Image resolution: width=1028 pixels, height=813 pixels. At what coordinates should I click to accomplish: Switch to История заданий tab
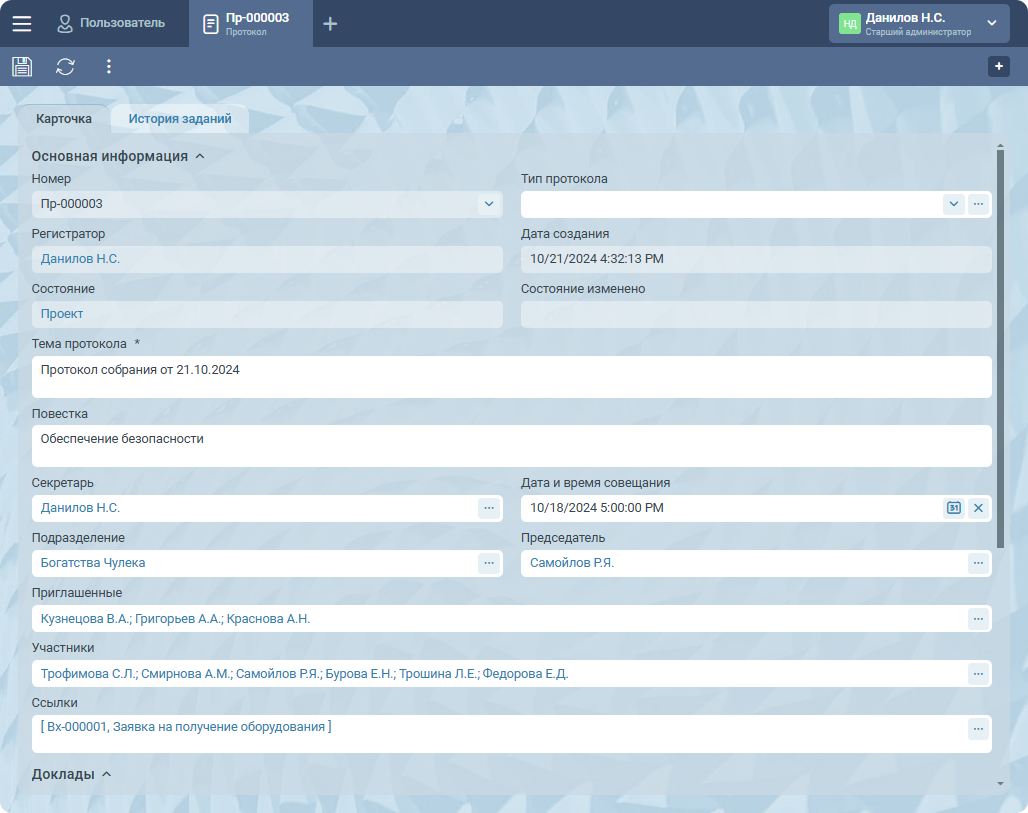(x=180, y=118)
